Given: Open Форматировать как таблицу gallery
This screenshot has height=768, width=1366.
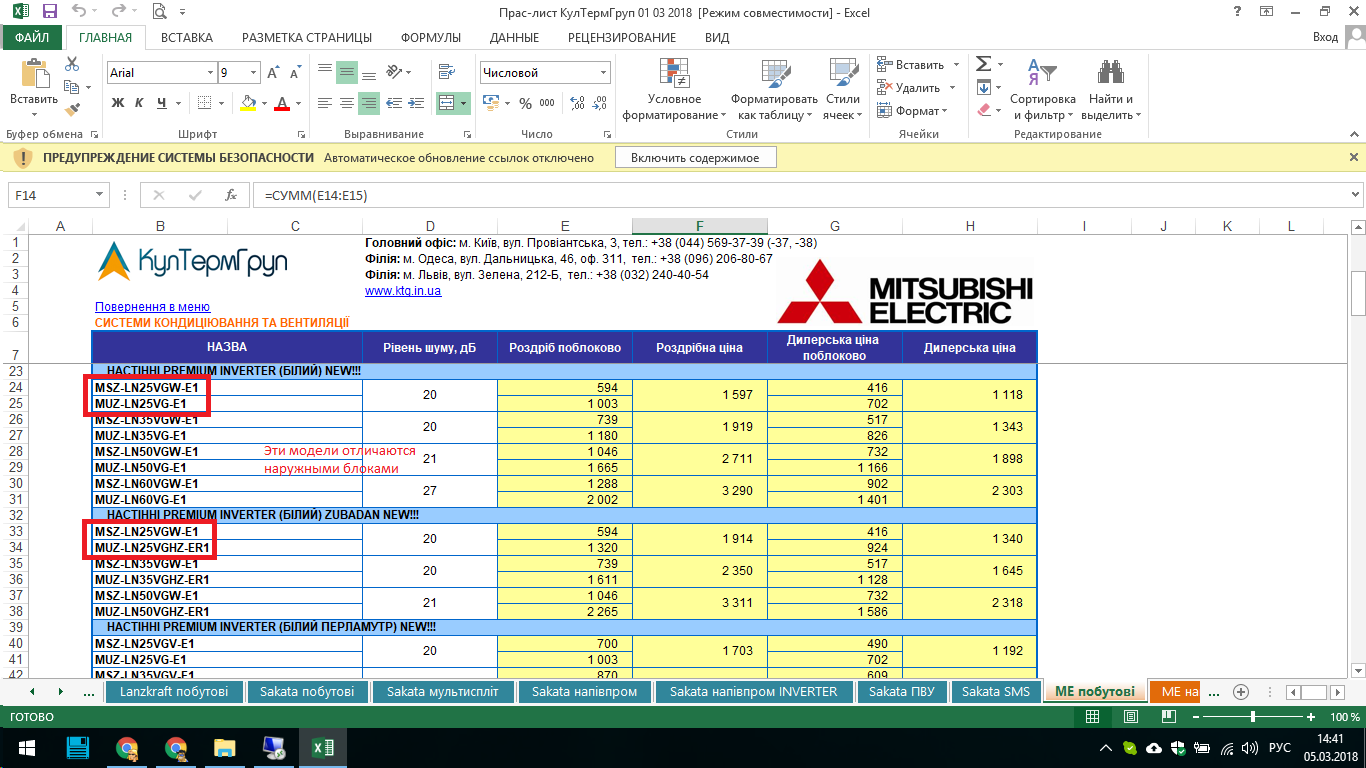Looking at the screenshot, I should click(x=774, y=89).
